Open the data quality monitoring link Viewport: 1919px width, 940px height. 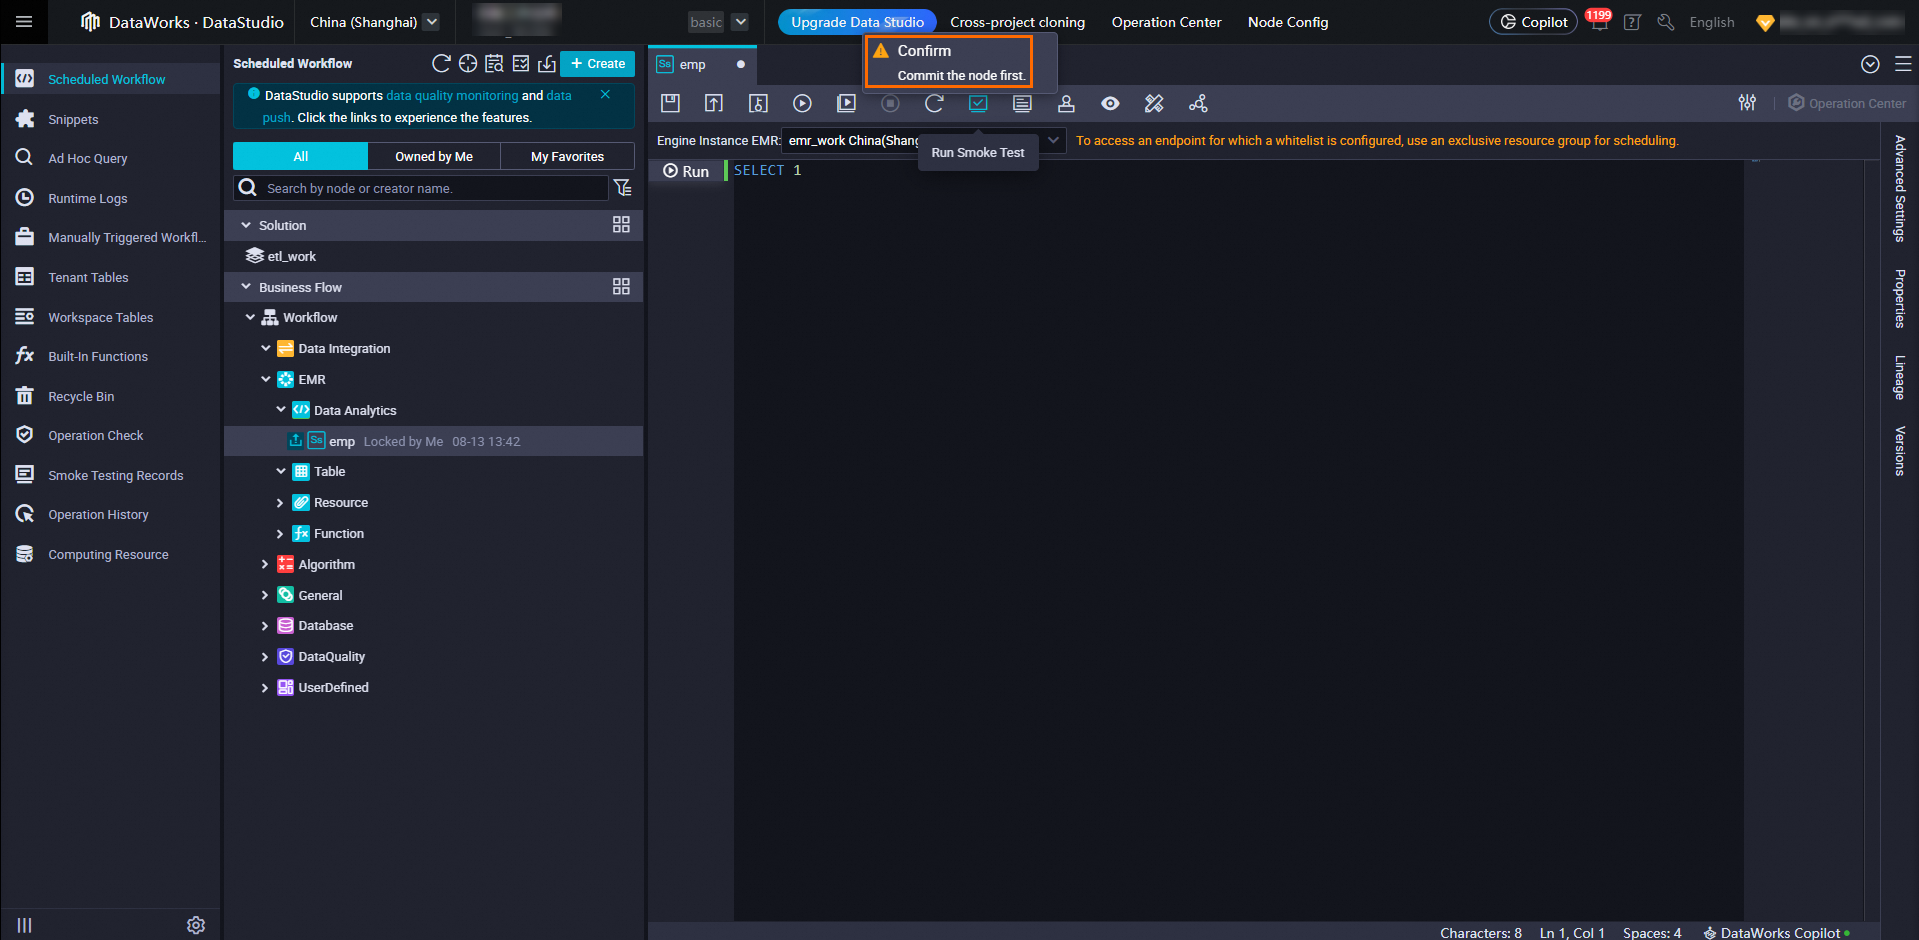[x=452, y=96]
